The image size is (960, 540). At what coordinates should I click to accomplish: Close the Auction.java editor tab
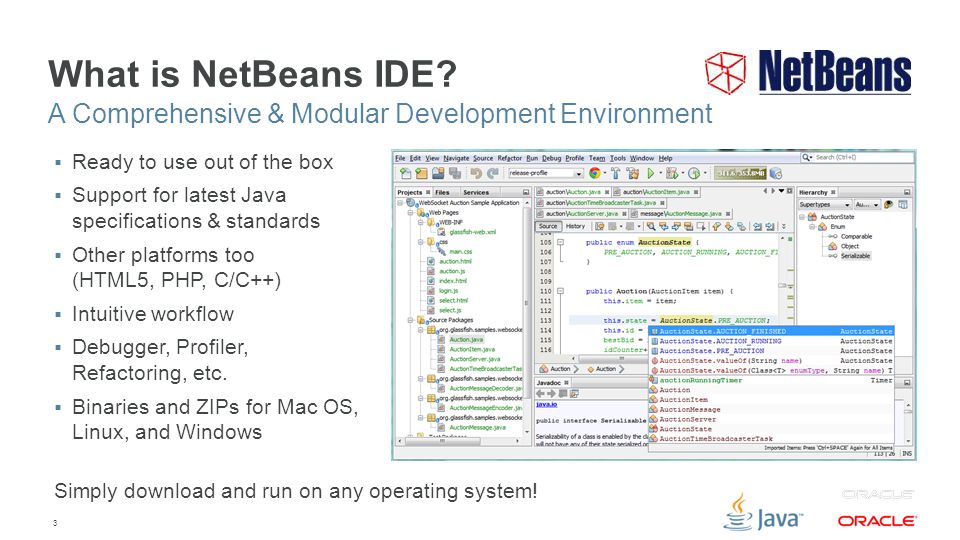607,192
